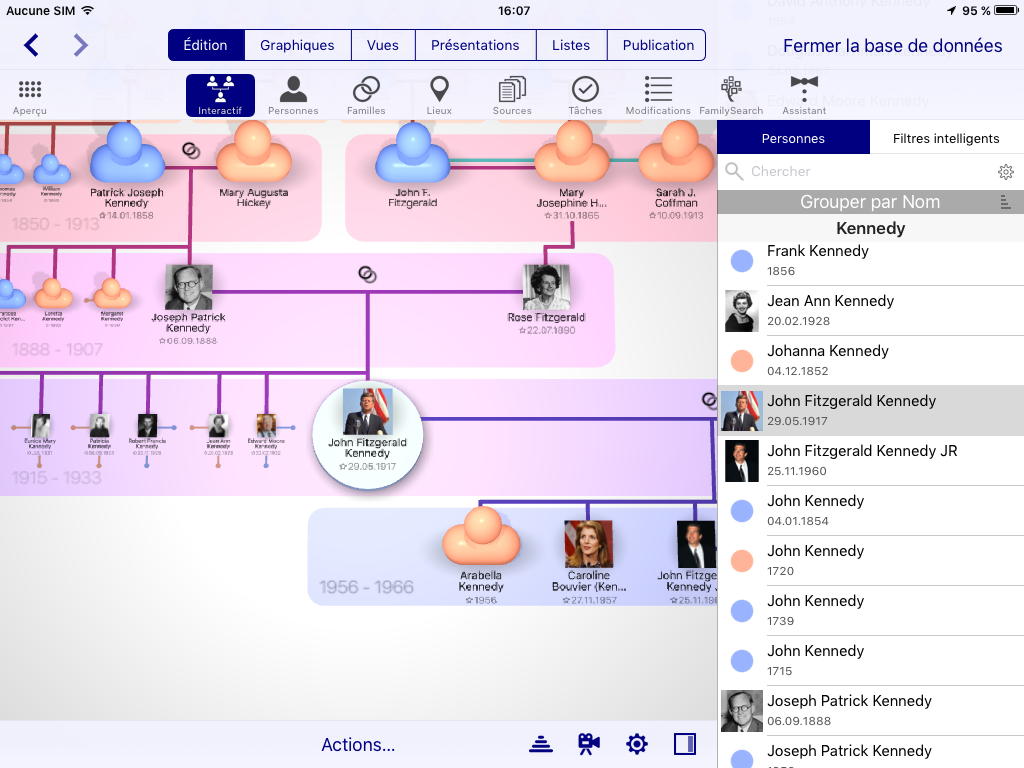1024x768 pixels.
Task: Select Jean Ann Kennedy in list
Action: (871, 310)
